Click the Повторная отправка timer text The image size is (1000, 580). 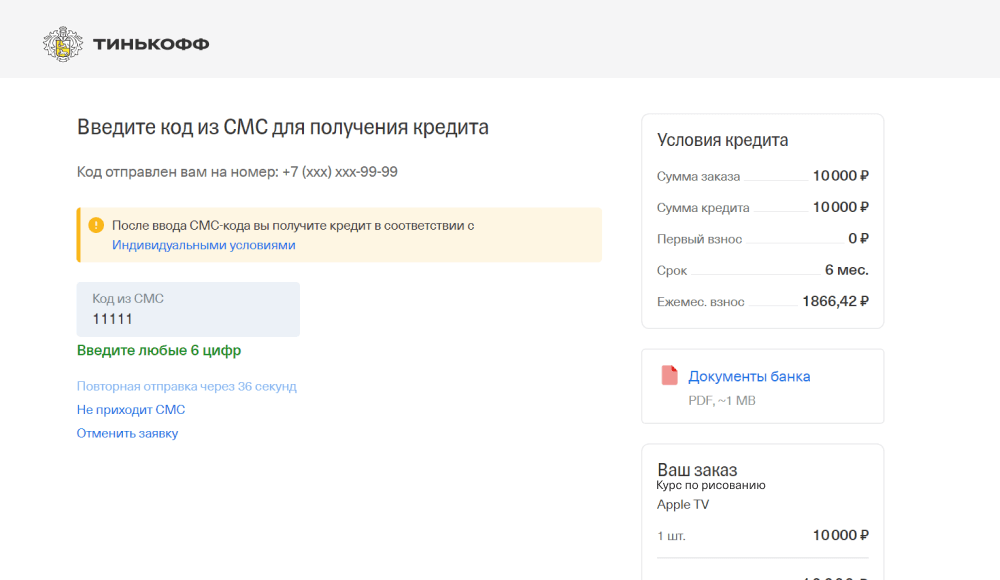186,386
